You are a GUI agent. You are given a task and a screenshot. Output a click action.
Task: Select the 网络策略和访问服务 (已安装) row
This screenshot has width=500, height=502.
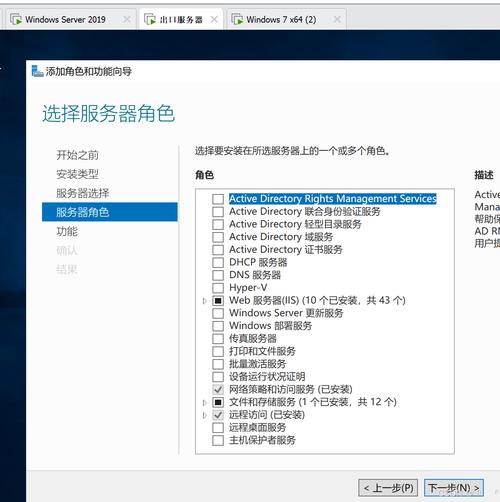291,389
